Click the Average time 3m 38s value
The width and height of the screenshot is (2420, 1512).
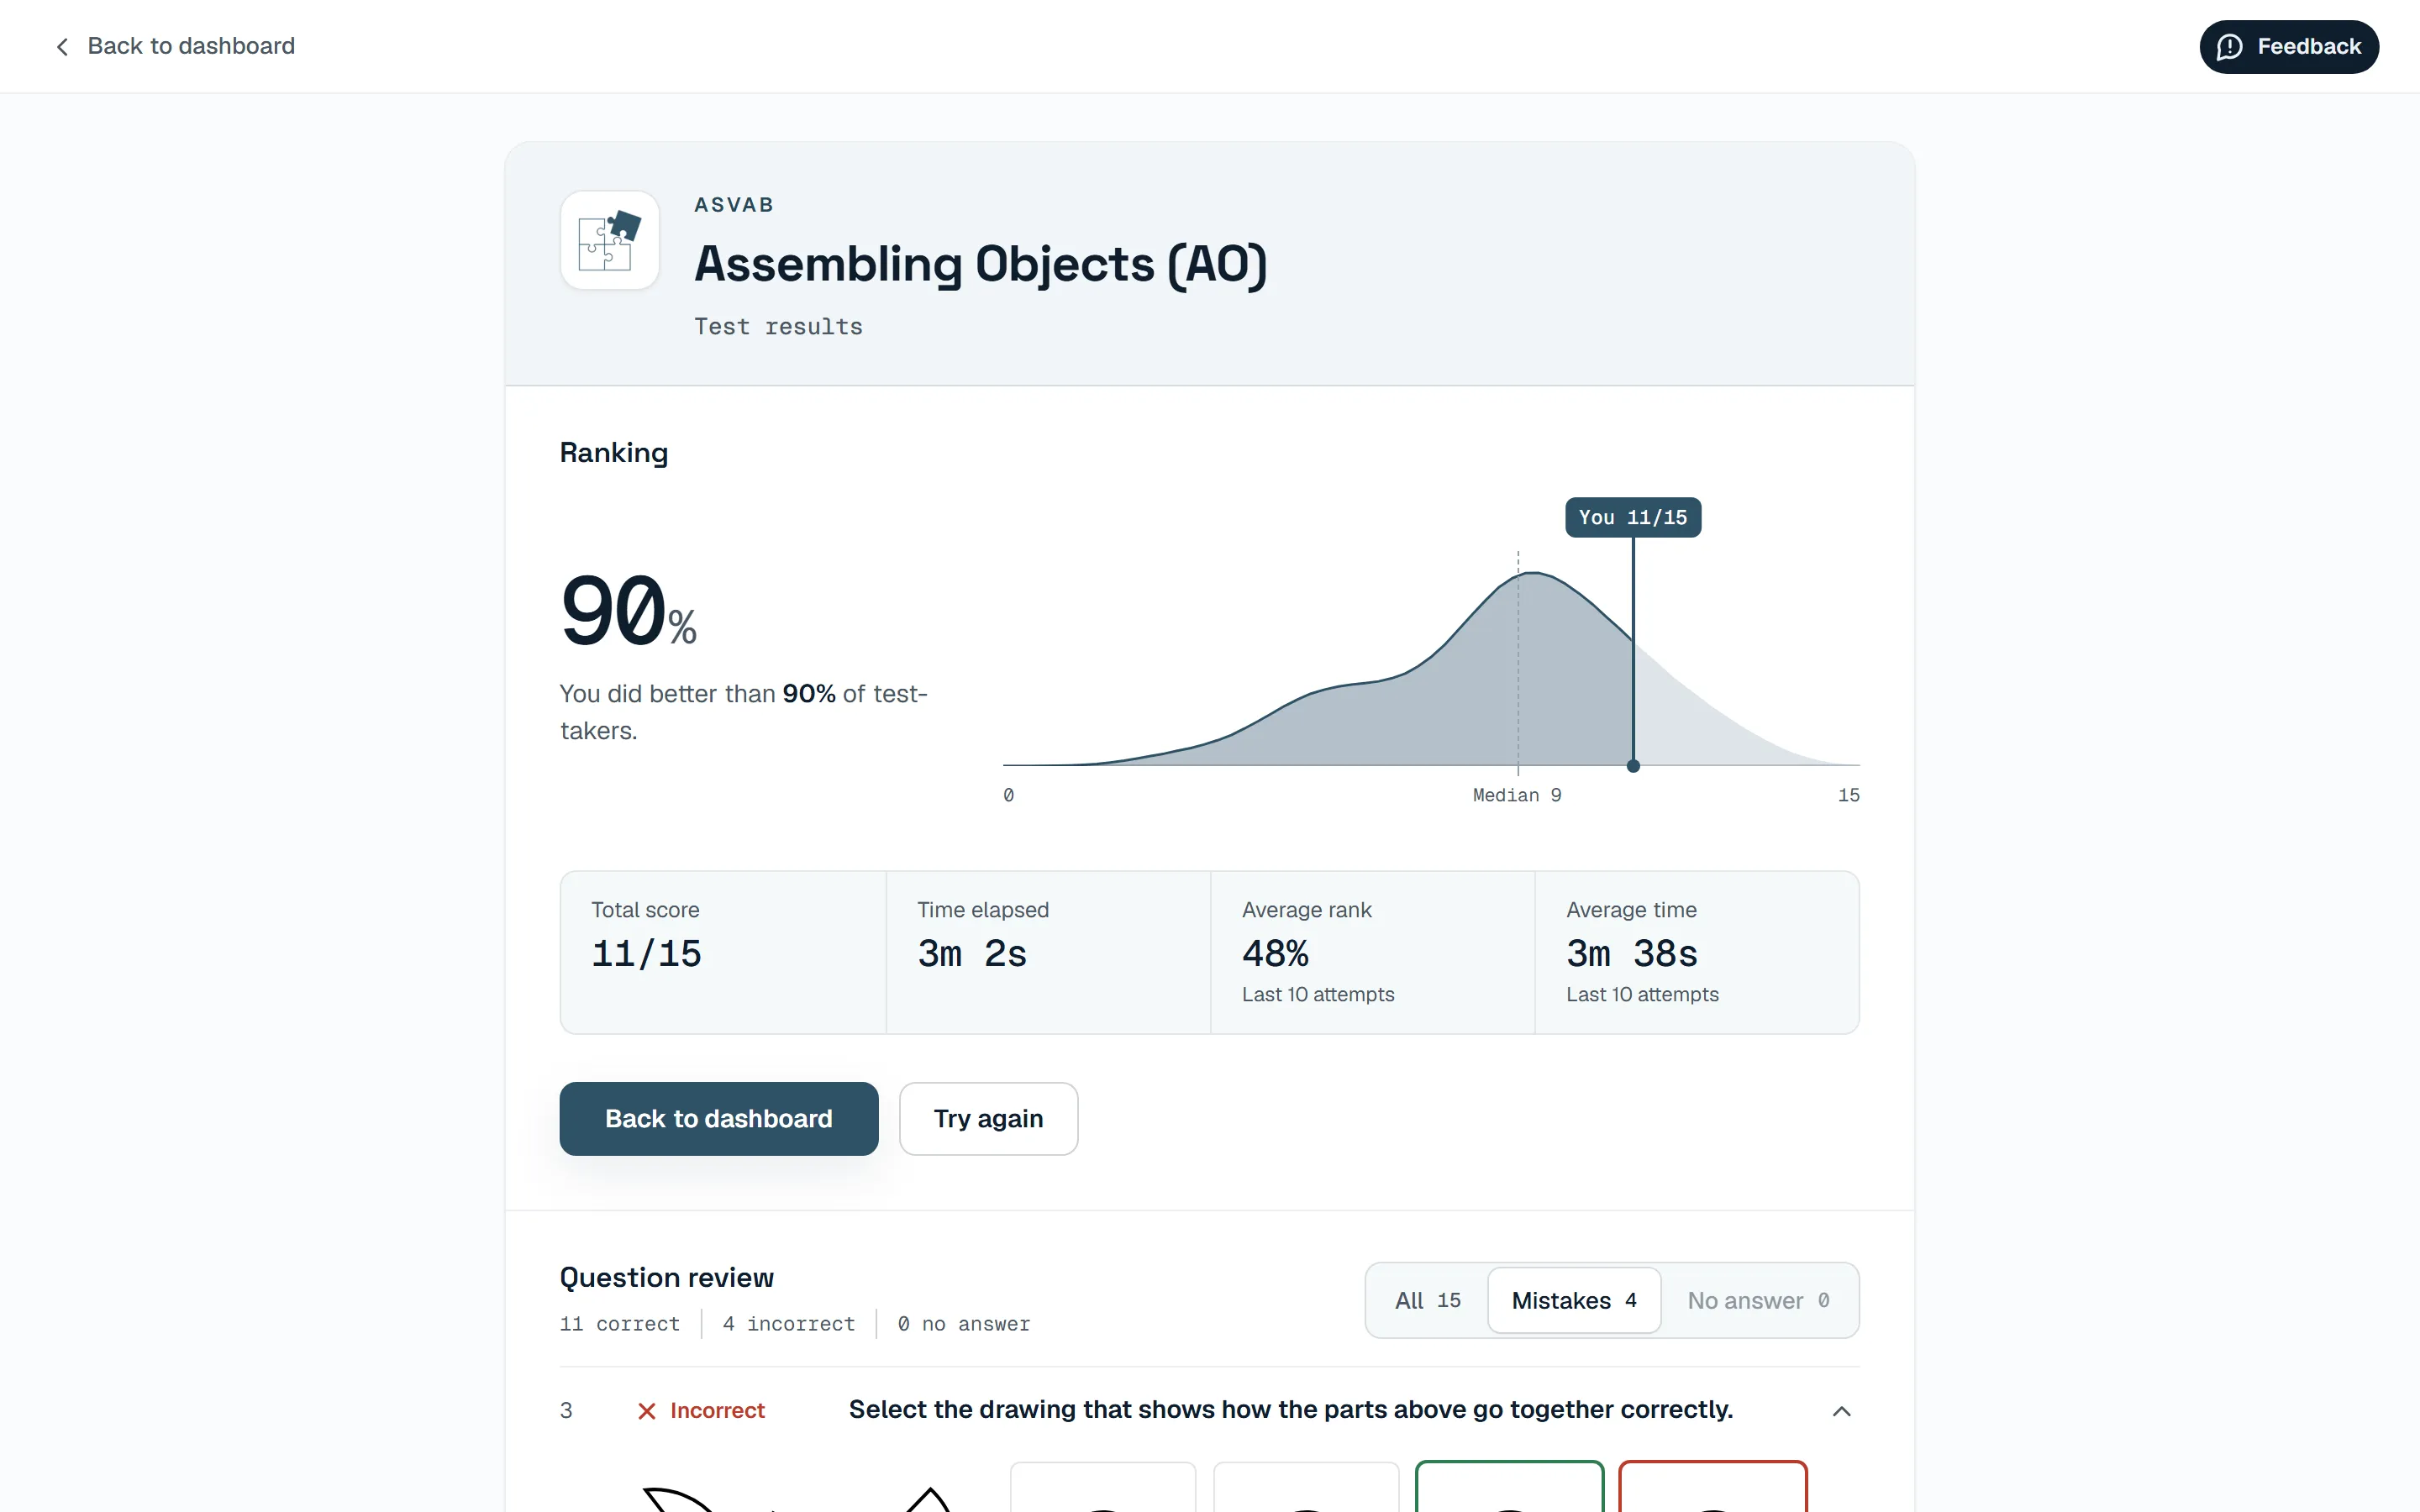coord(1631,953)
